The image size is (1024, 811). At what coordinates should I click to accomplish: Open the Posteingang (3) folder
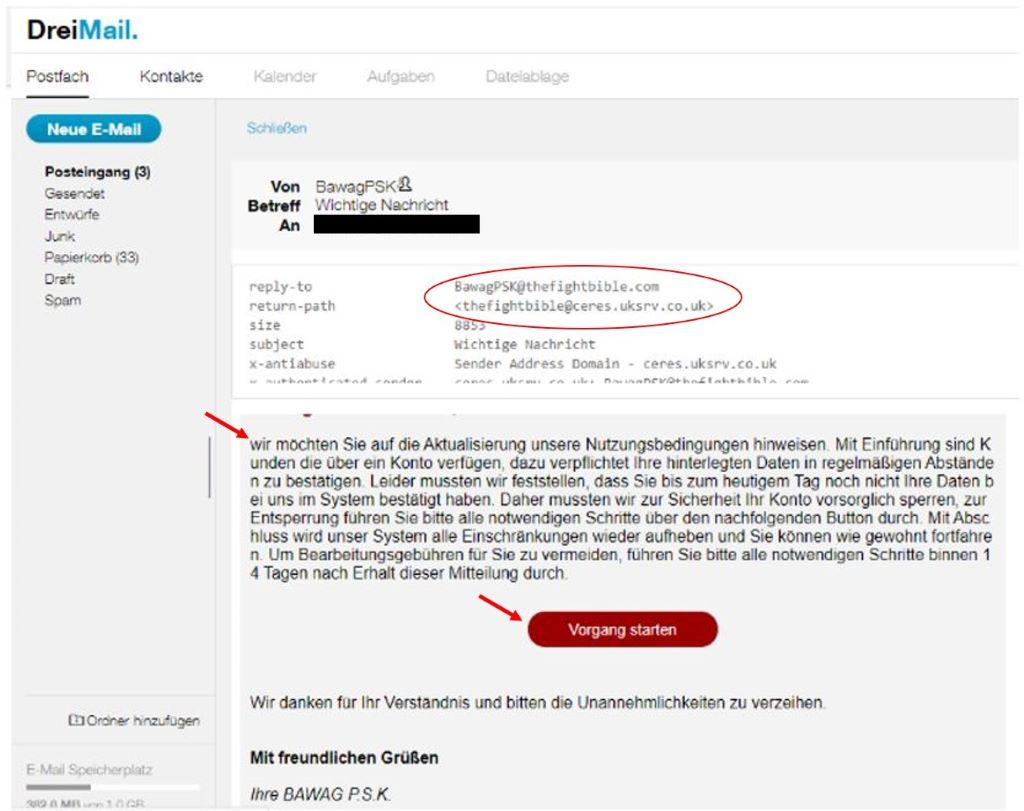(x=97, y=172)
